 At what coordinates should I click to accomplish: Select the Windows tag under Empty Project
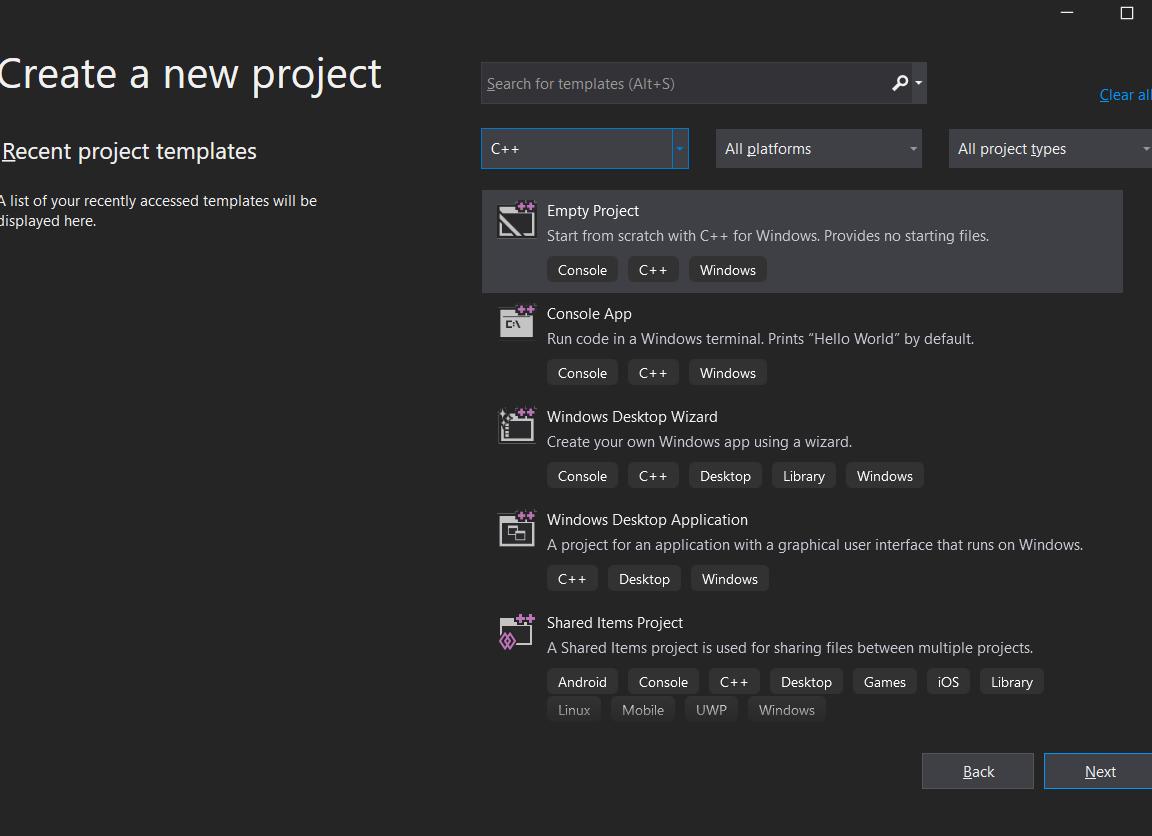pyautogui.click(x=727, y=269)
